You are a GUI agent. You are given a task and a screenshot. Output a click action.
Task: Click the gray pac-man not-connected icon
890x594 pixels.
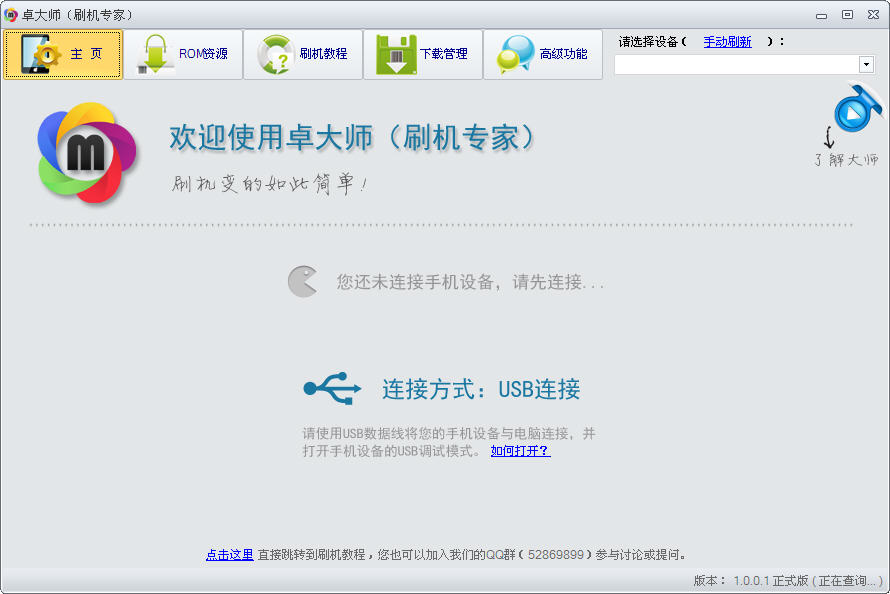pos(303,281)
